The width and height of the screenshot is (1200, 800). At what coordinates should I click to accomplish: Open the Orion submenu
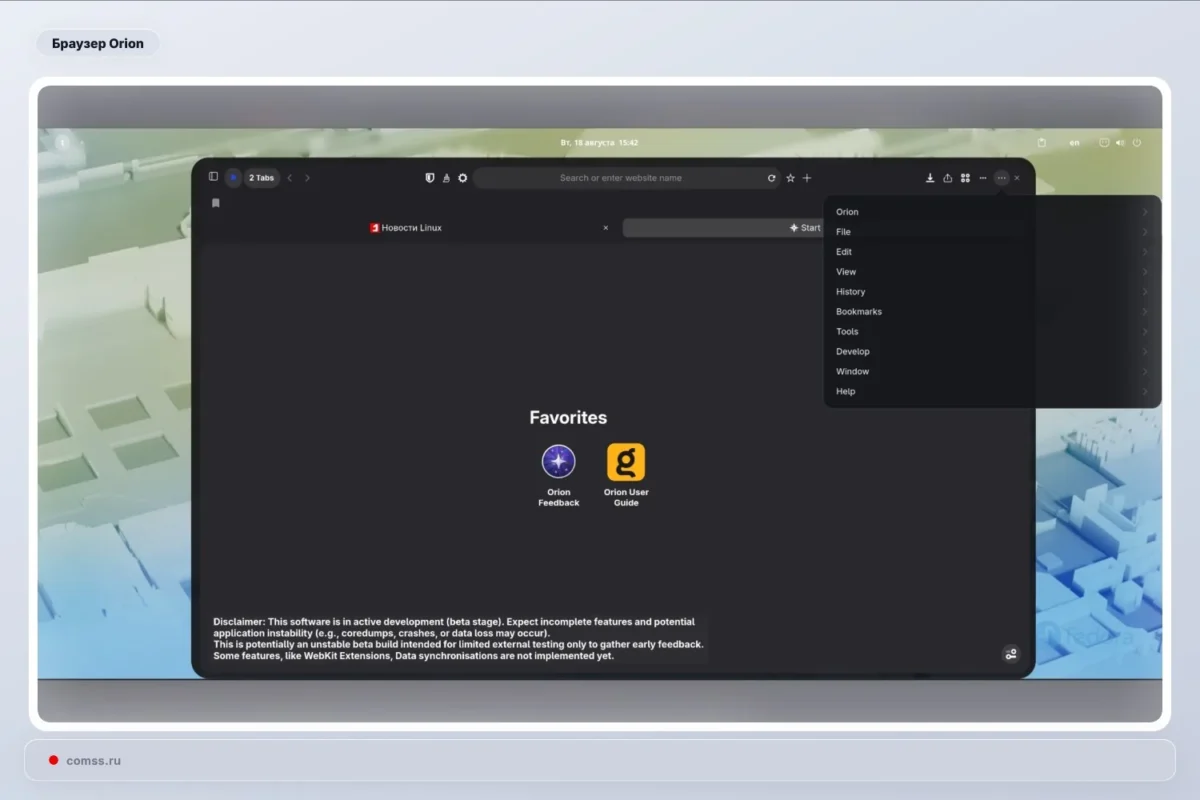pyautogui.click(x=992, y=212)
